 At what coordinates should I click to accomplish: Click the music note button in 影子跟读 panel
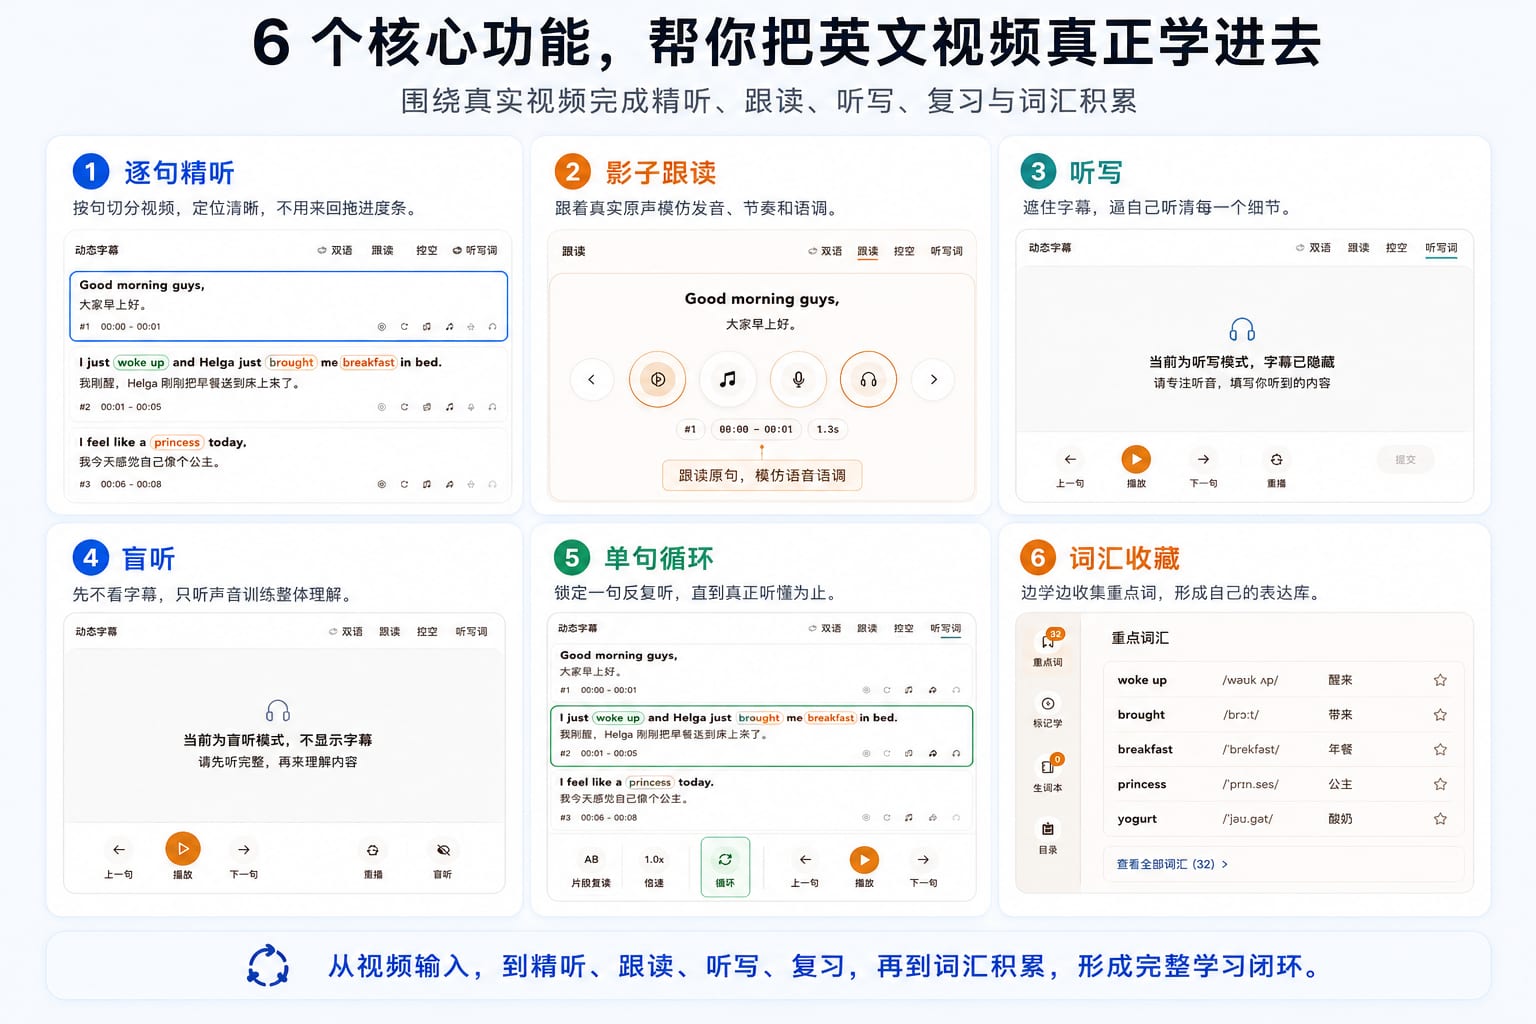pos(728,379)
